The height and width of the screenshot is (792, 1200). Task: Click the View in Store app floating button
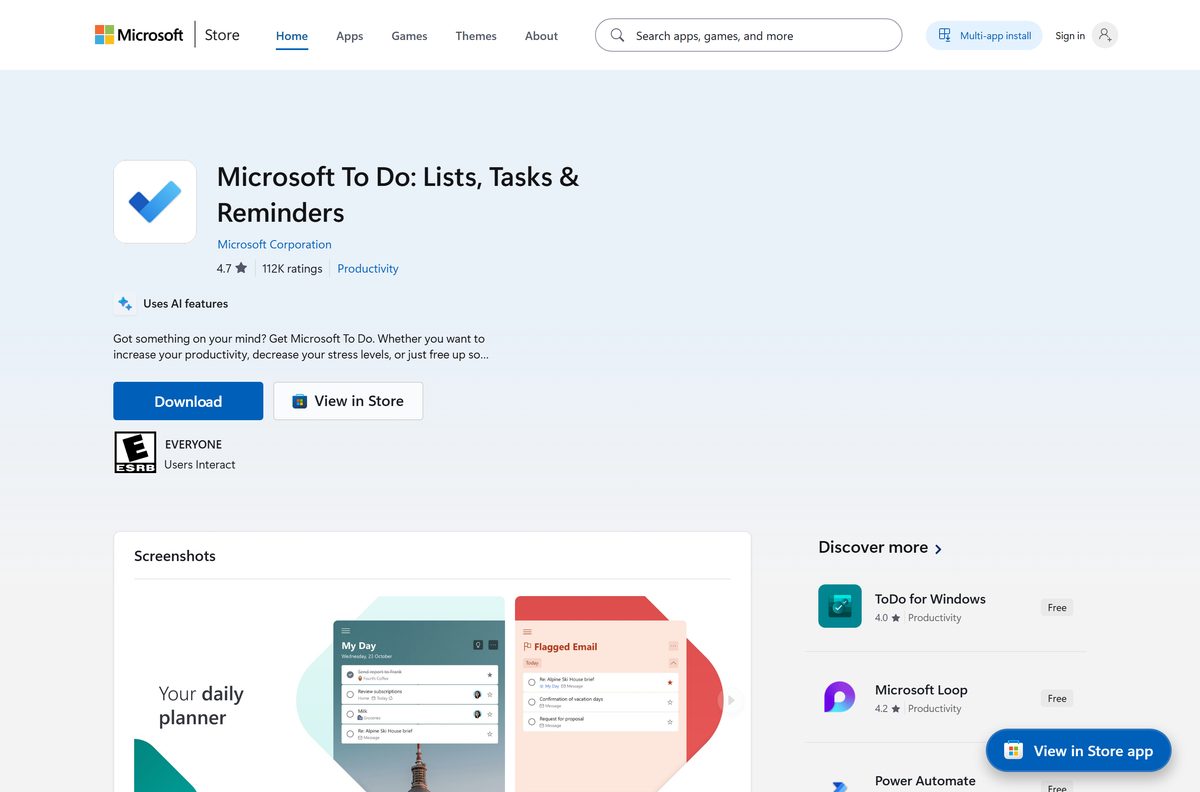point(1078,751)
